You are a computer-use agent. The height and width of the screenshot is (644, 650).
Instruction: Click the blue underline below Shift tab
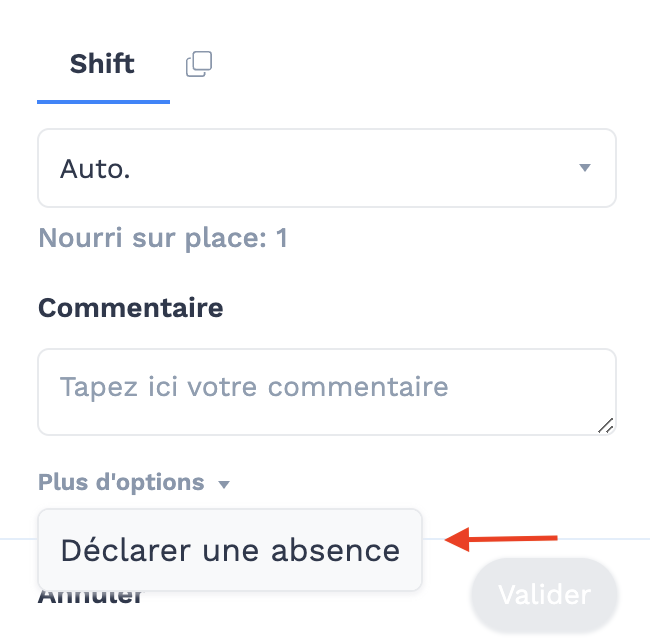click(x=103, y=102)
